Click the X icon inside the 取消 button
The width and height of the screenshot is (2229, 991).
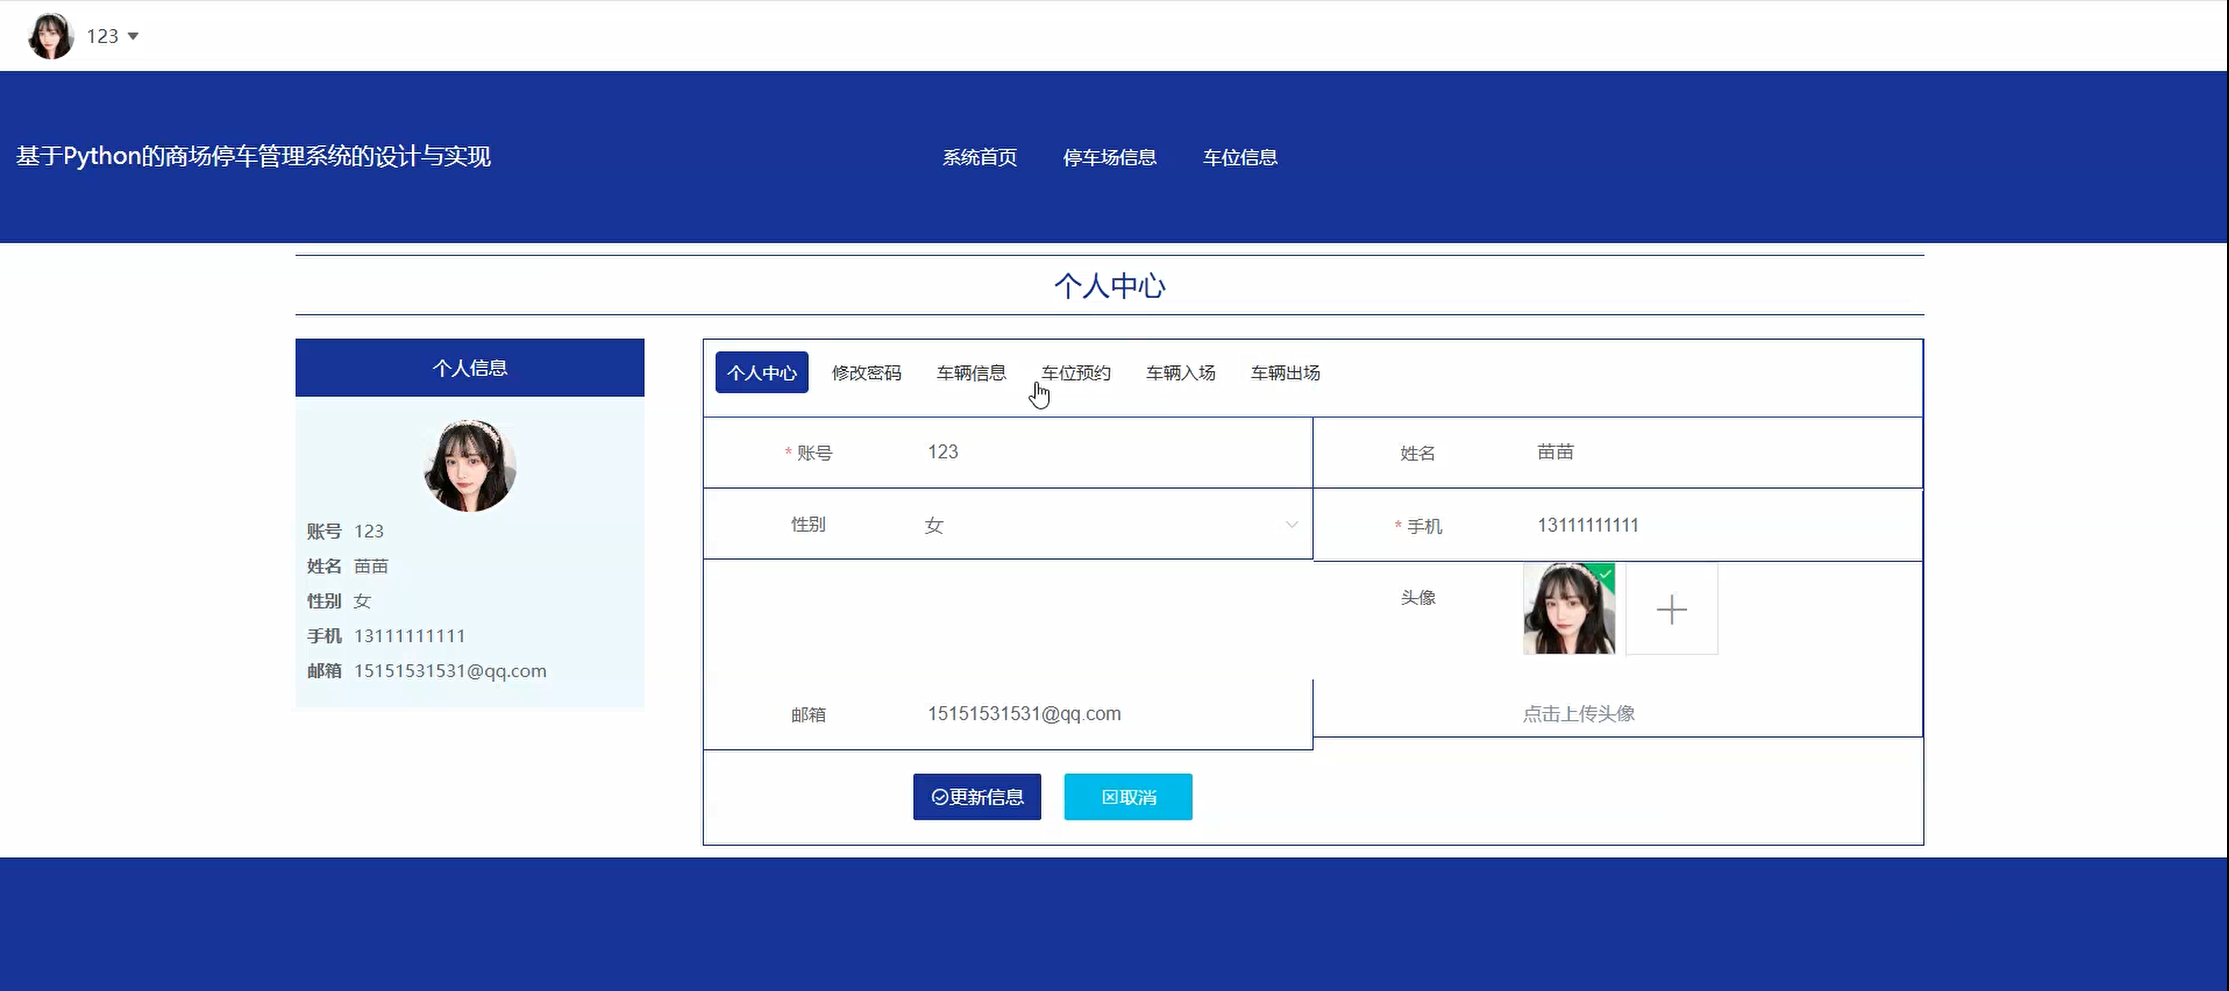tap(1110, 797)
